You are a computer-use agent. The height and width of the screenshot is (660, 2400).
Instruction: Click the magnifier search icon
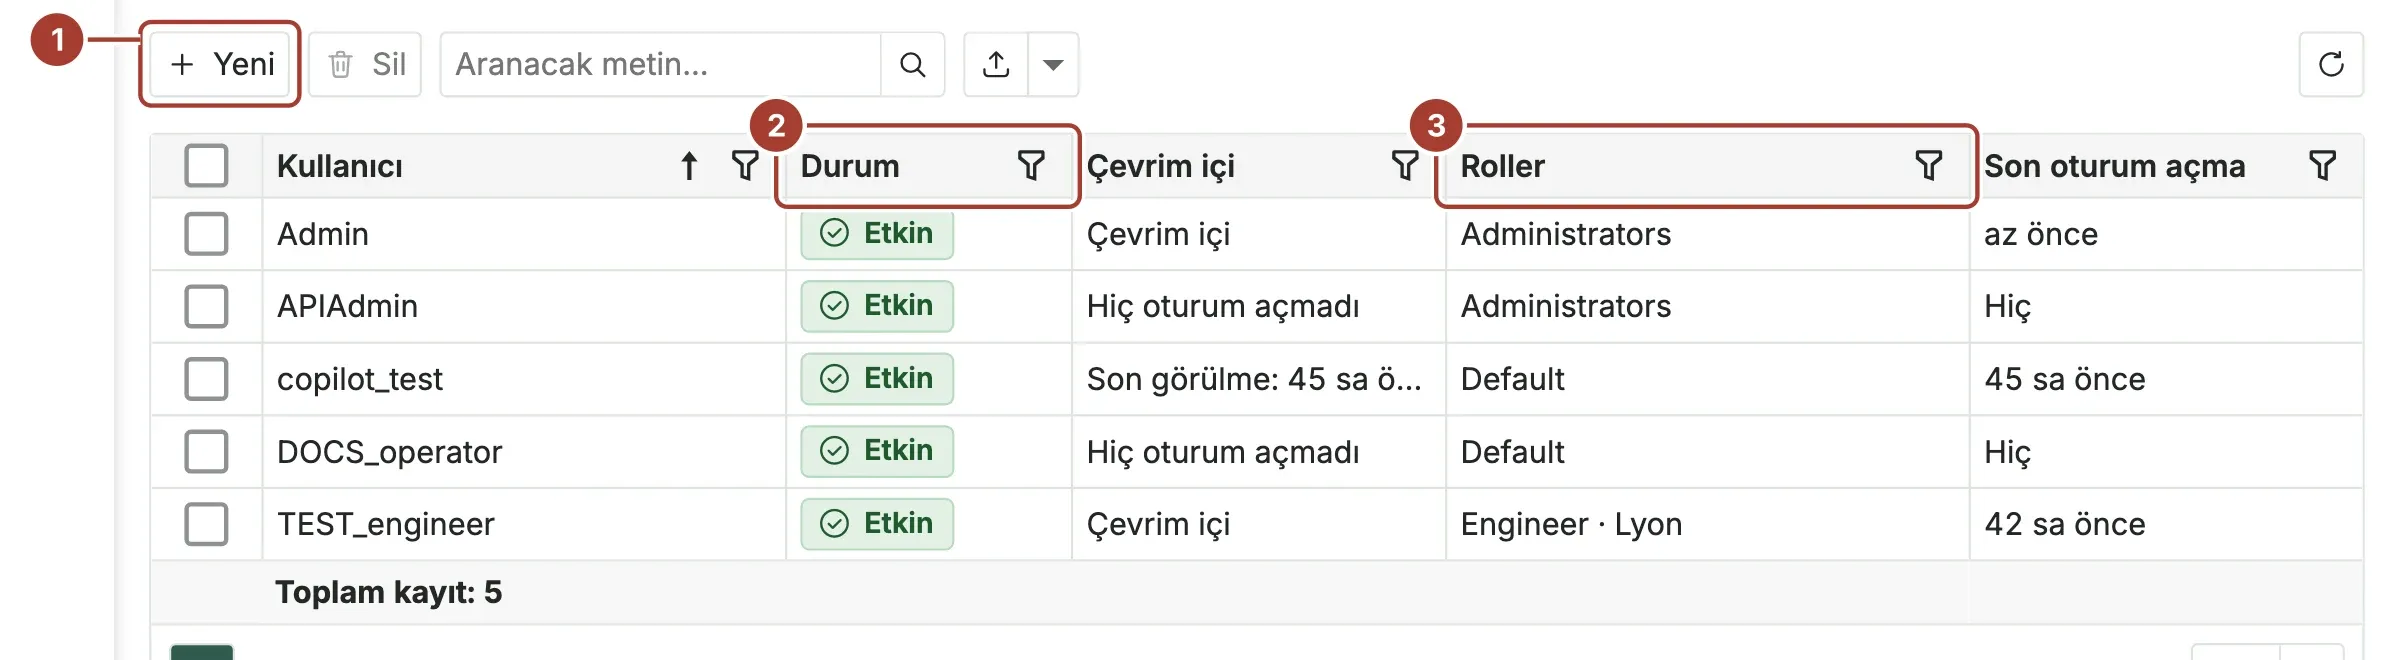point(912,64)
